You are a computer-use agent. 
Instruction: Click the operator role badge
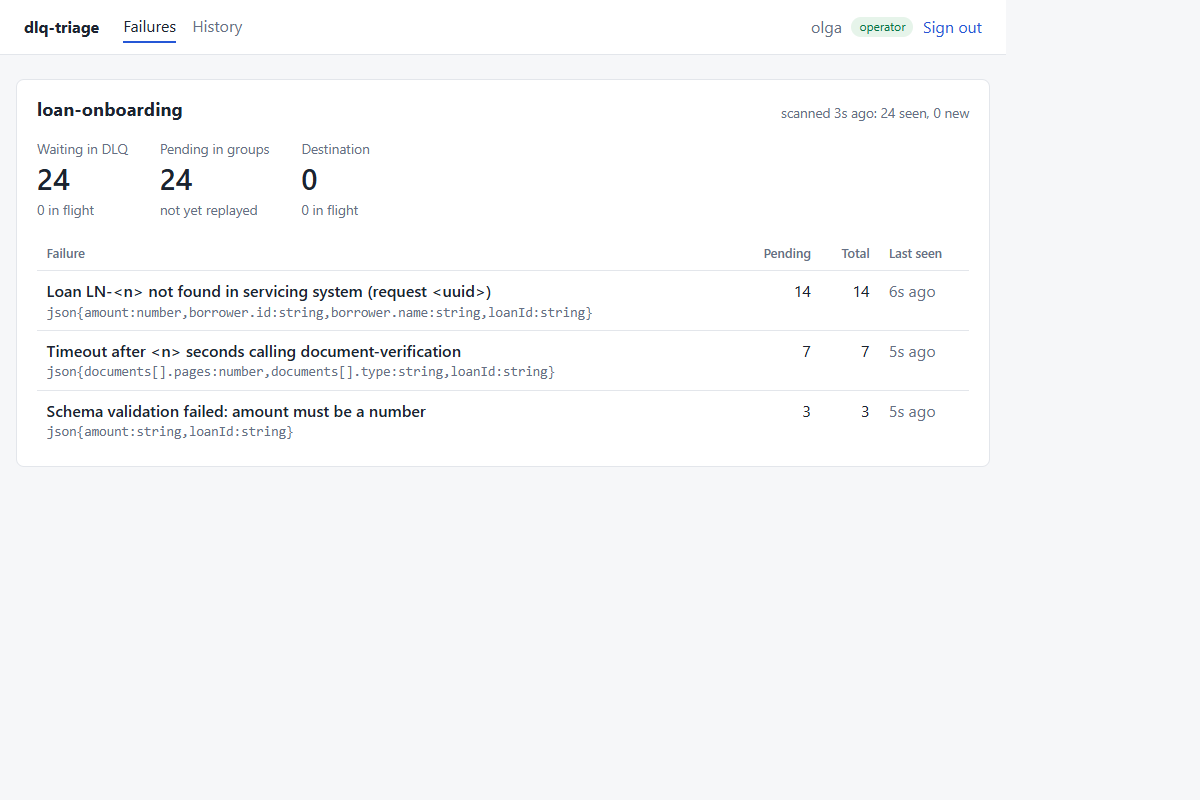882,28
